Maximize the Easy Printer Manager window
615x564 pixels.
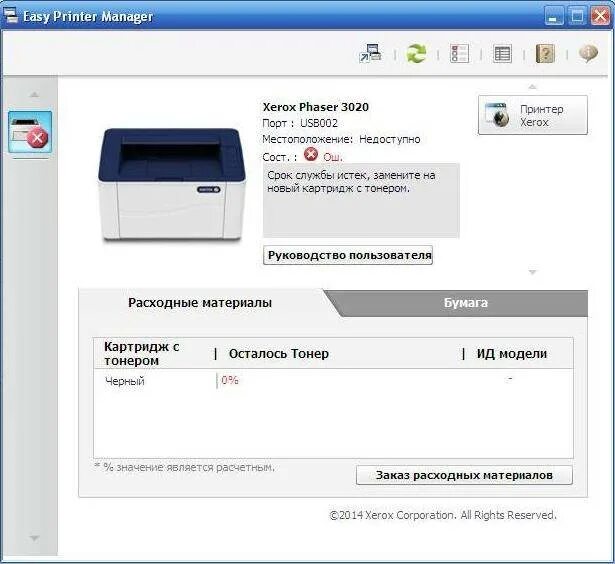577,16
